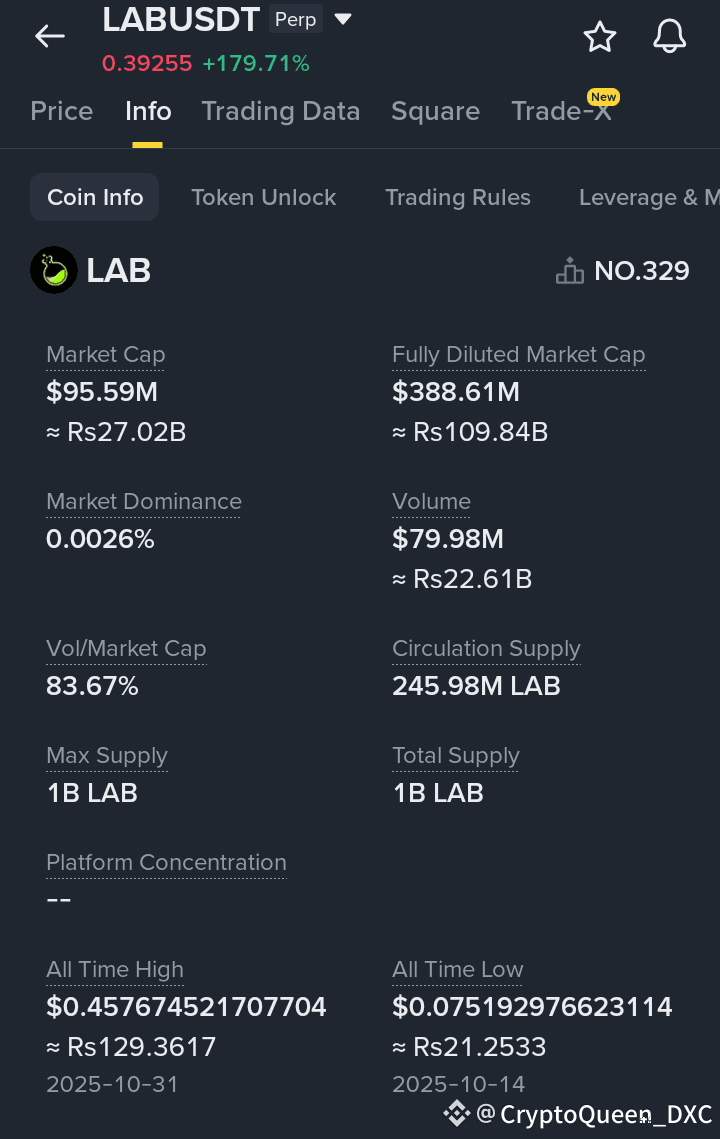Image resolution: width=720 pixels, height=1139 pixels.
Task: Select the Info tab
Action: pyautogui.click(x=148, y=111)
